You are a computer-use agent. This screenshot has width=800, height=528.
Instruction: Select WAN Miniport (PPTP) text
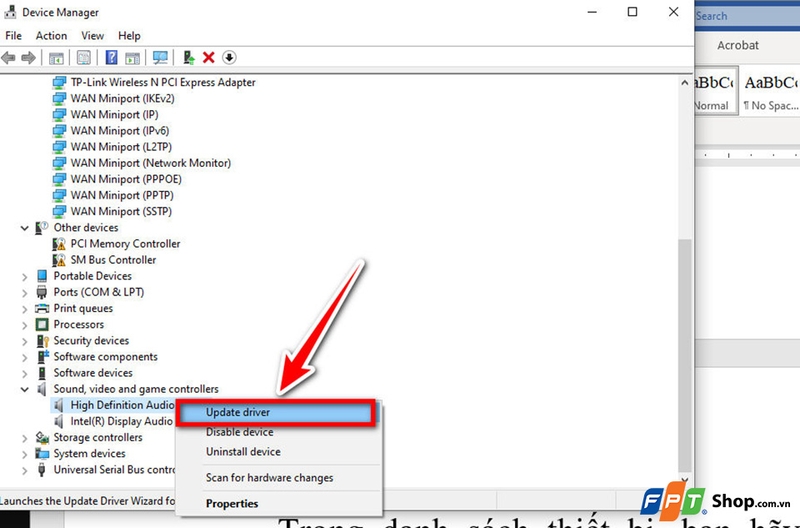[122, 195]
